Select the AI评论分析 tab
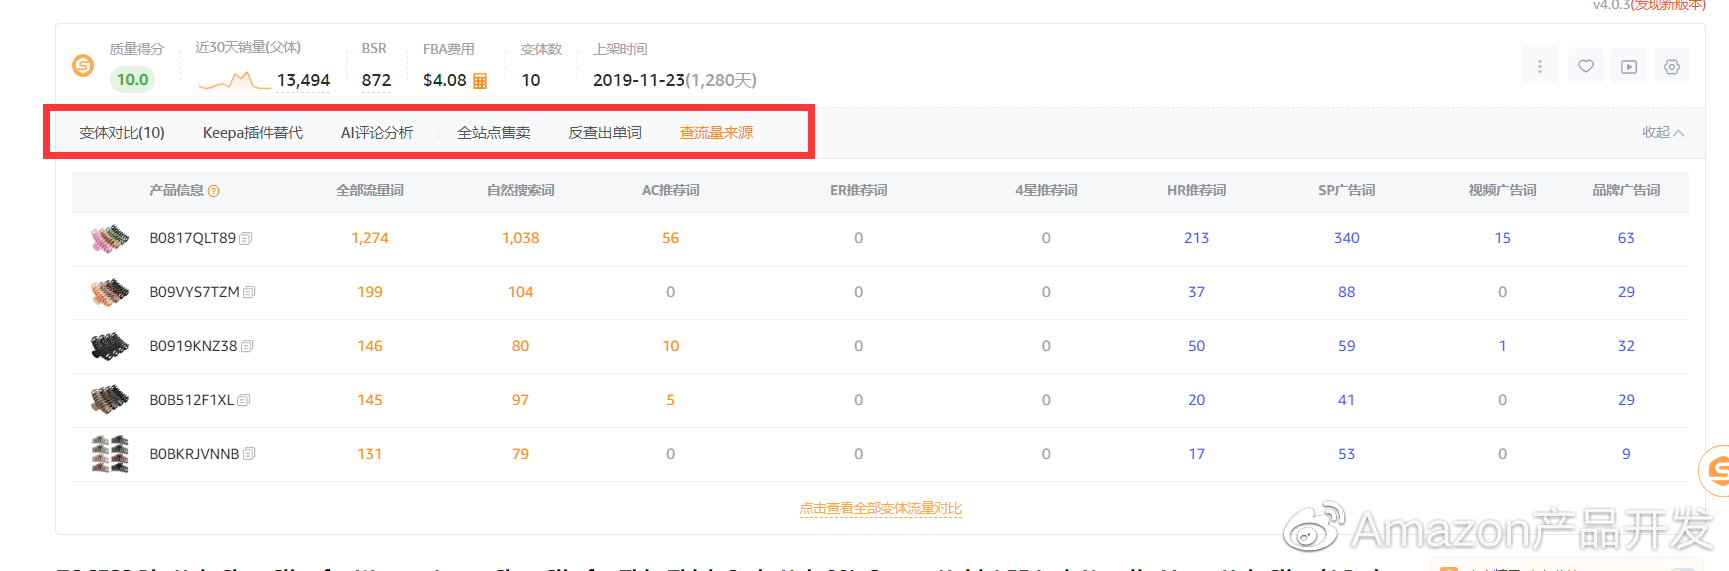 coord(377,133)
